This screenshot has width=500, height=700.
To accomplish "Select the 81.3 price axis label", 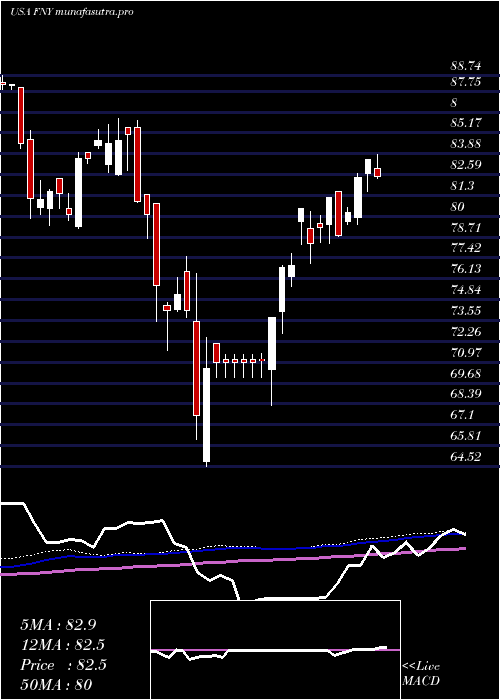I will (463, 186).
